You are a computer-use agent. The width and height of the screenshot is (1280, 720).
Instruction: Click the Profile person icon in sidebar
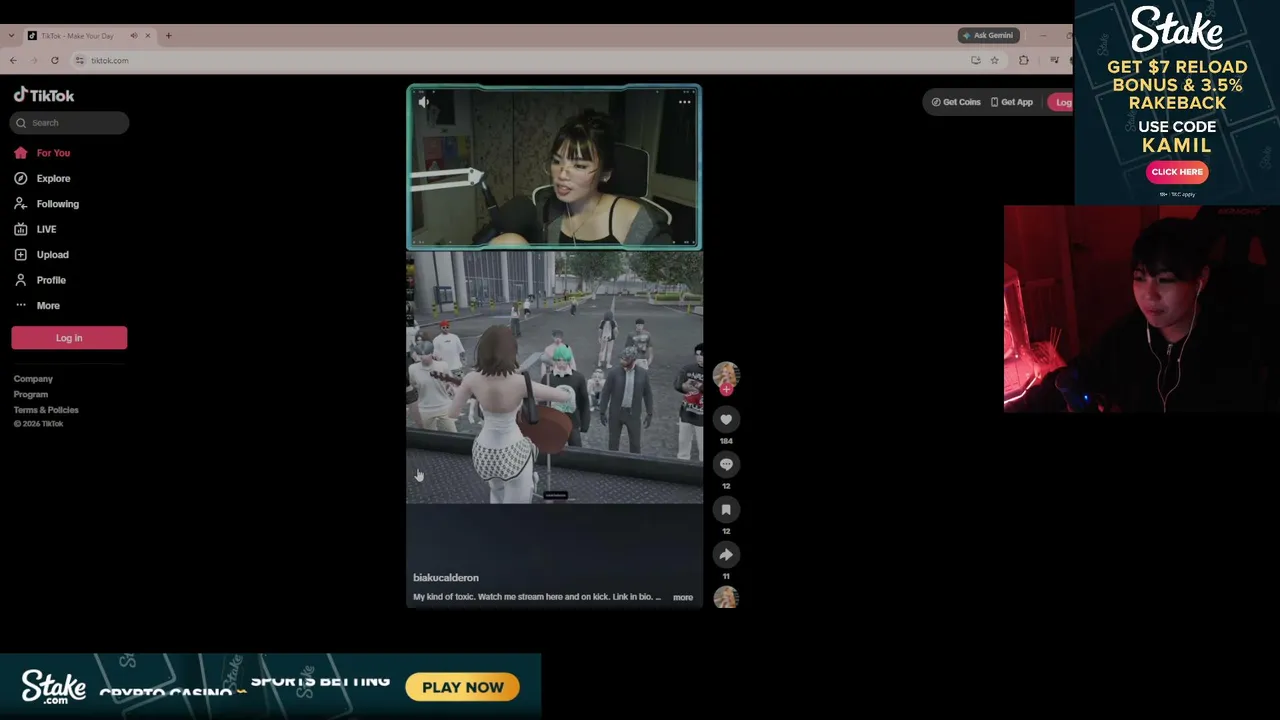click(x=21, y=280)
